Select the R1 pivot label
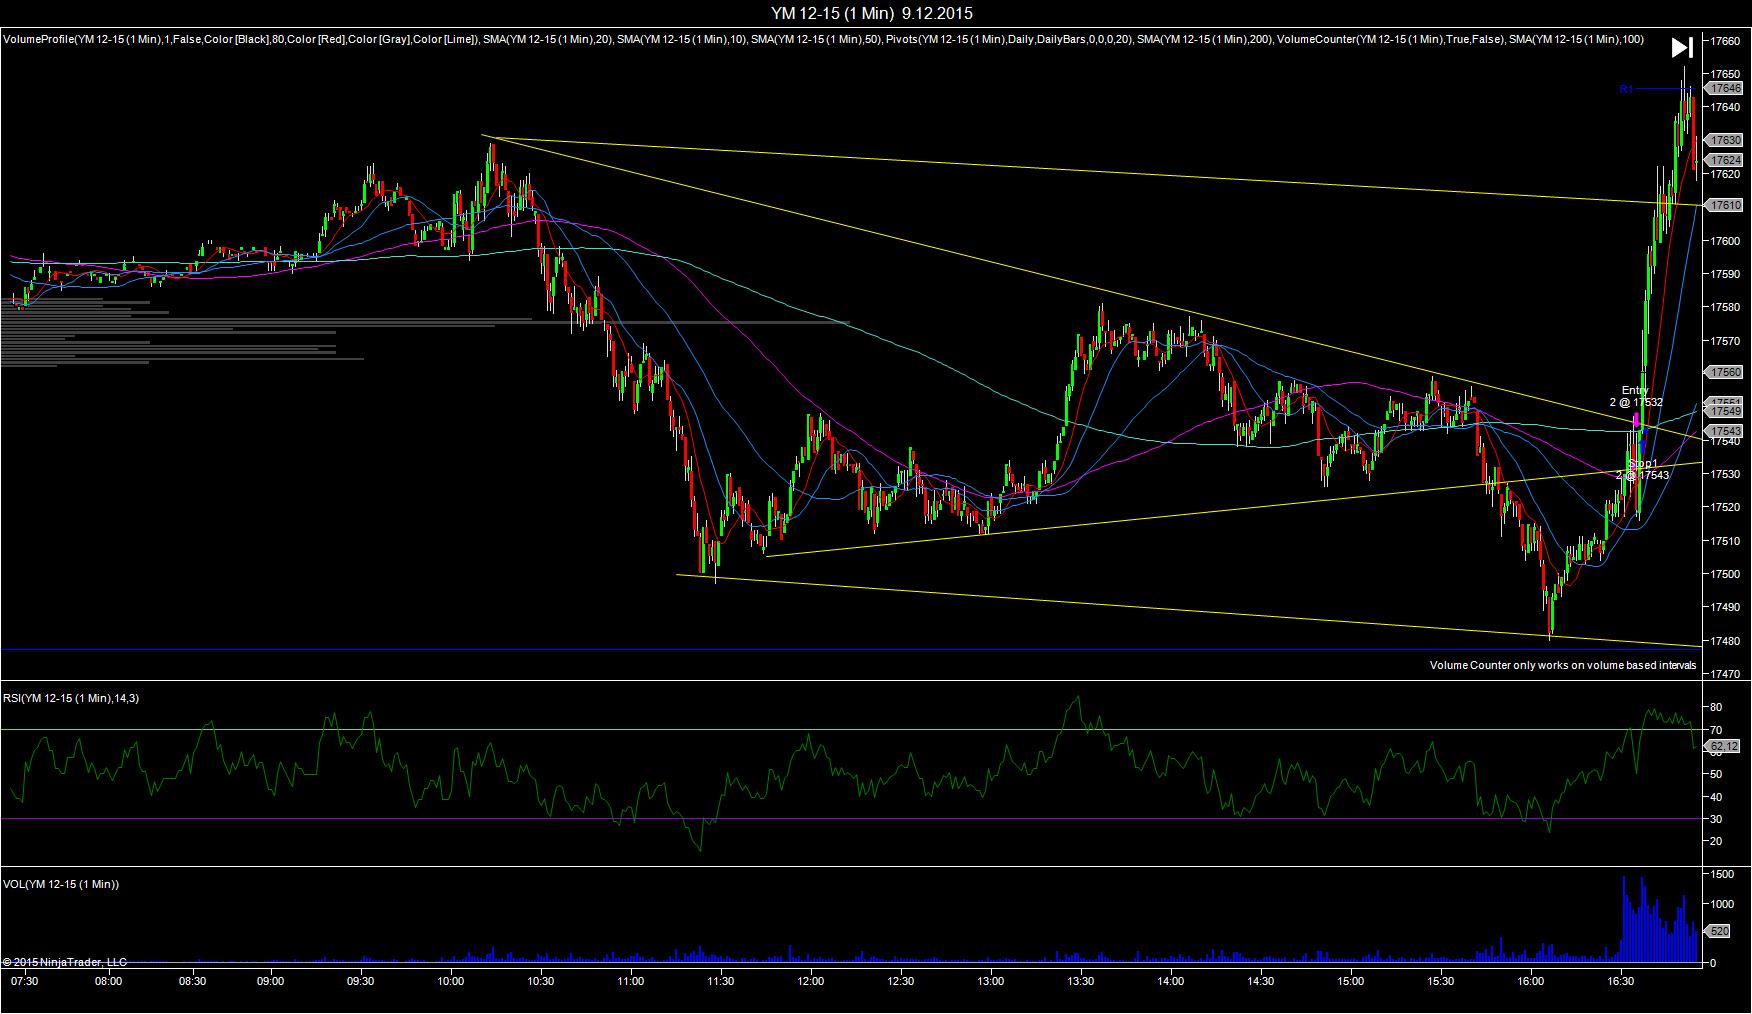The image size is (1752, 1014). coord(1626,90)
